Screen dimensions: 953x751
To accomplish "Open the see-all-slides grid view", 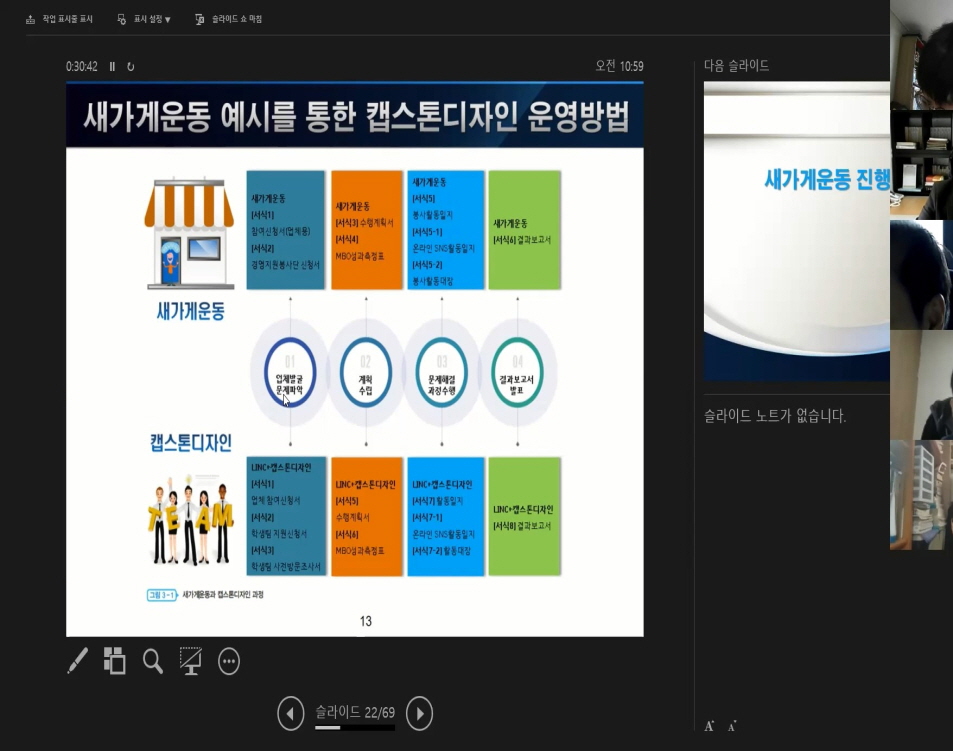I will [115, 661].
